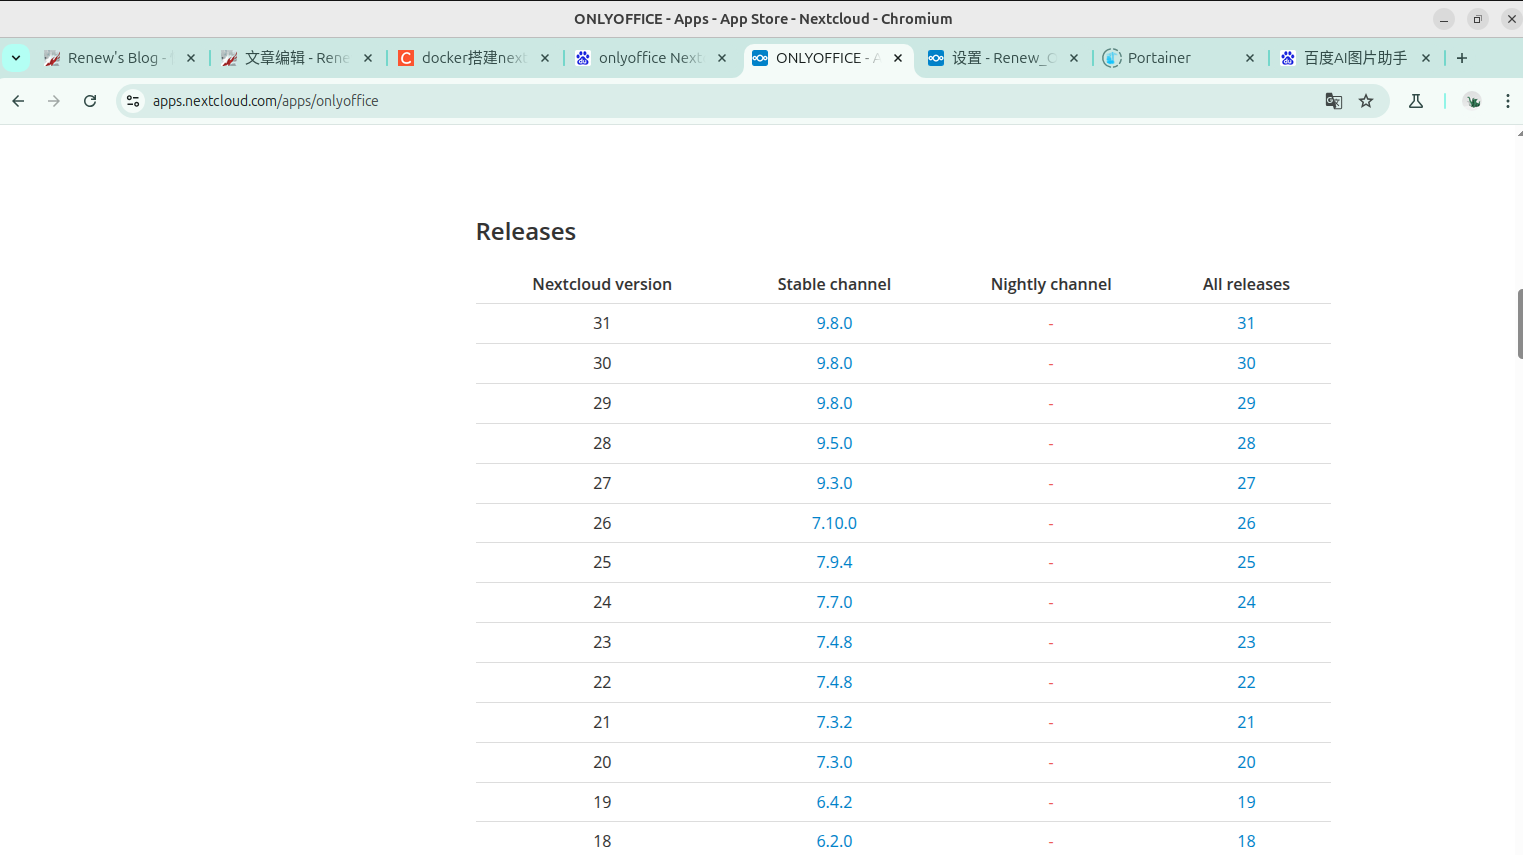This screenshot has width=1523, height=855.
Task: Open All releases link 19
Action: click(1246, 802)
